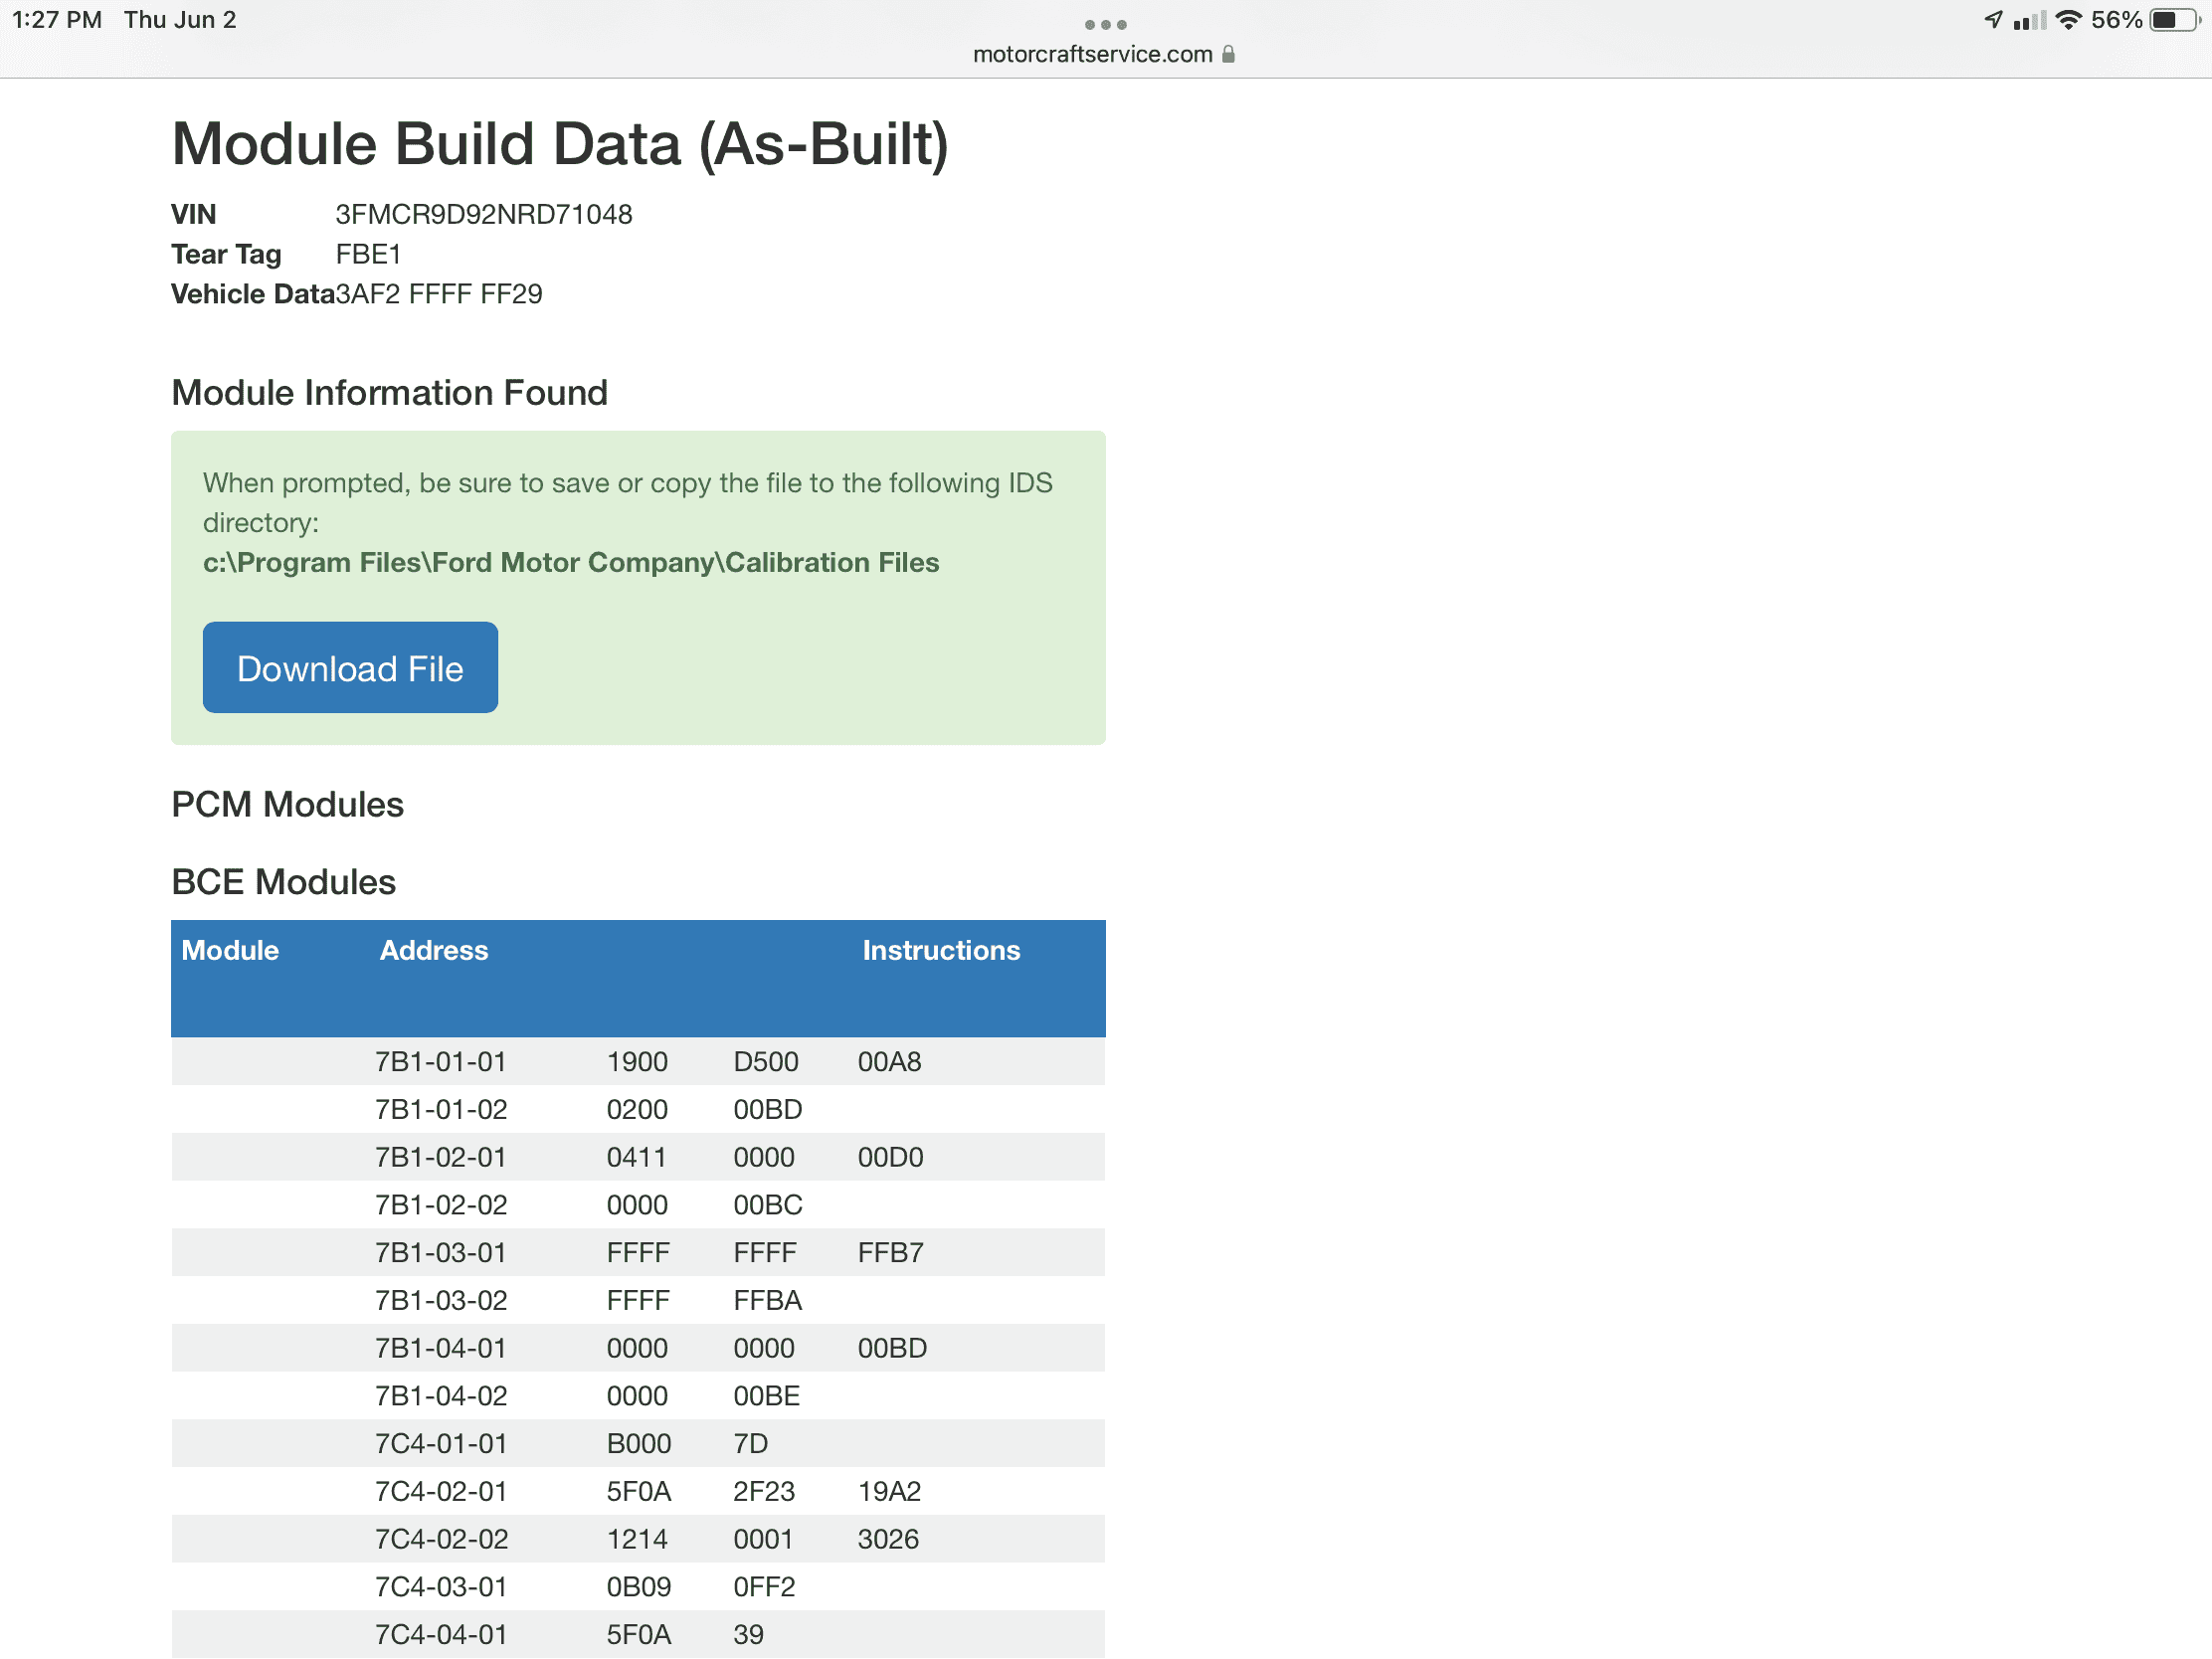Tap the padlock icon beside URL
Image resolution: width=2212 pixels, height=1659 pixels.
pos(1228,54)
